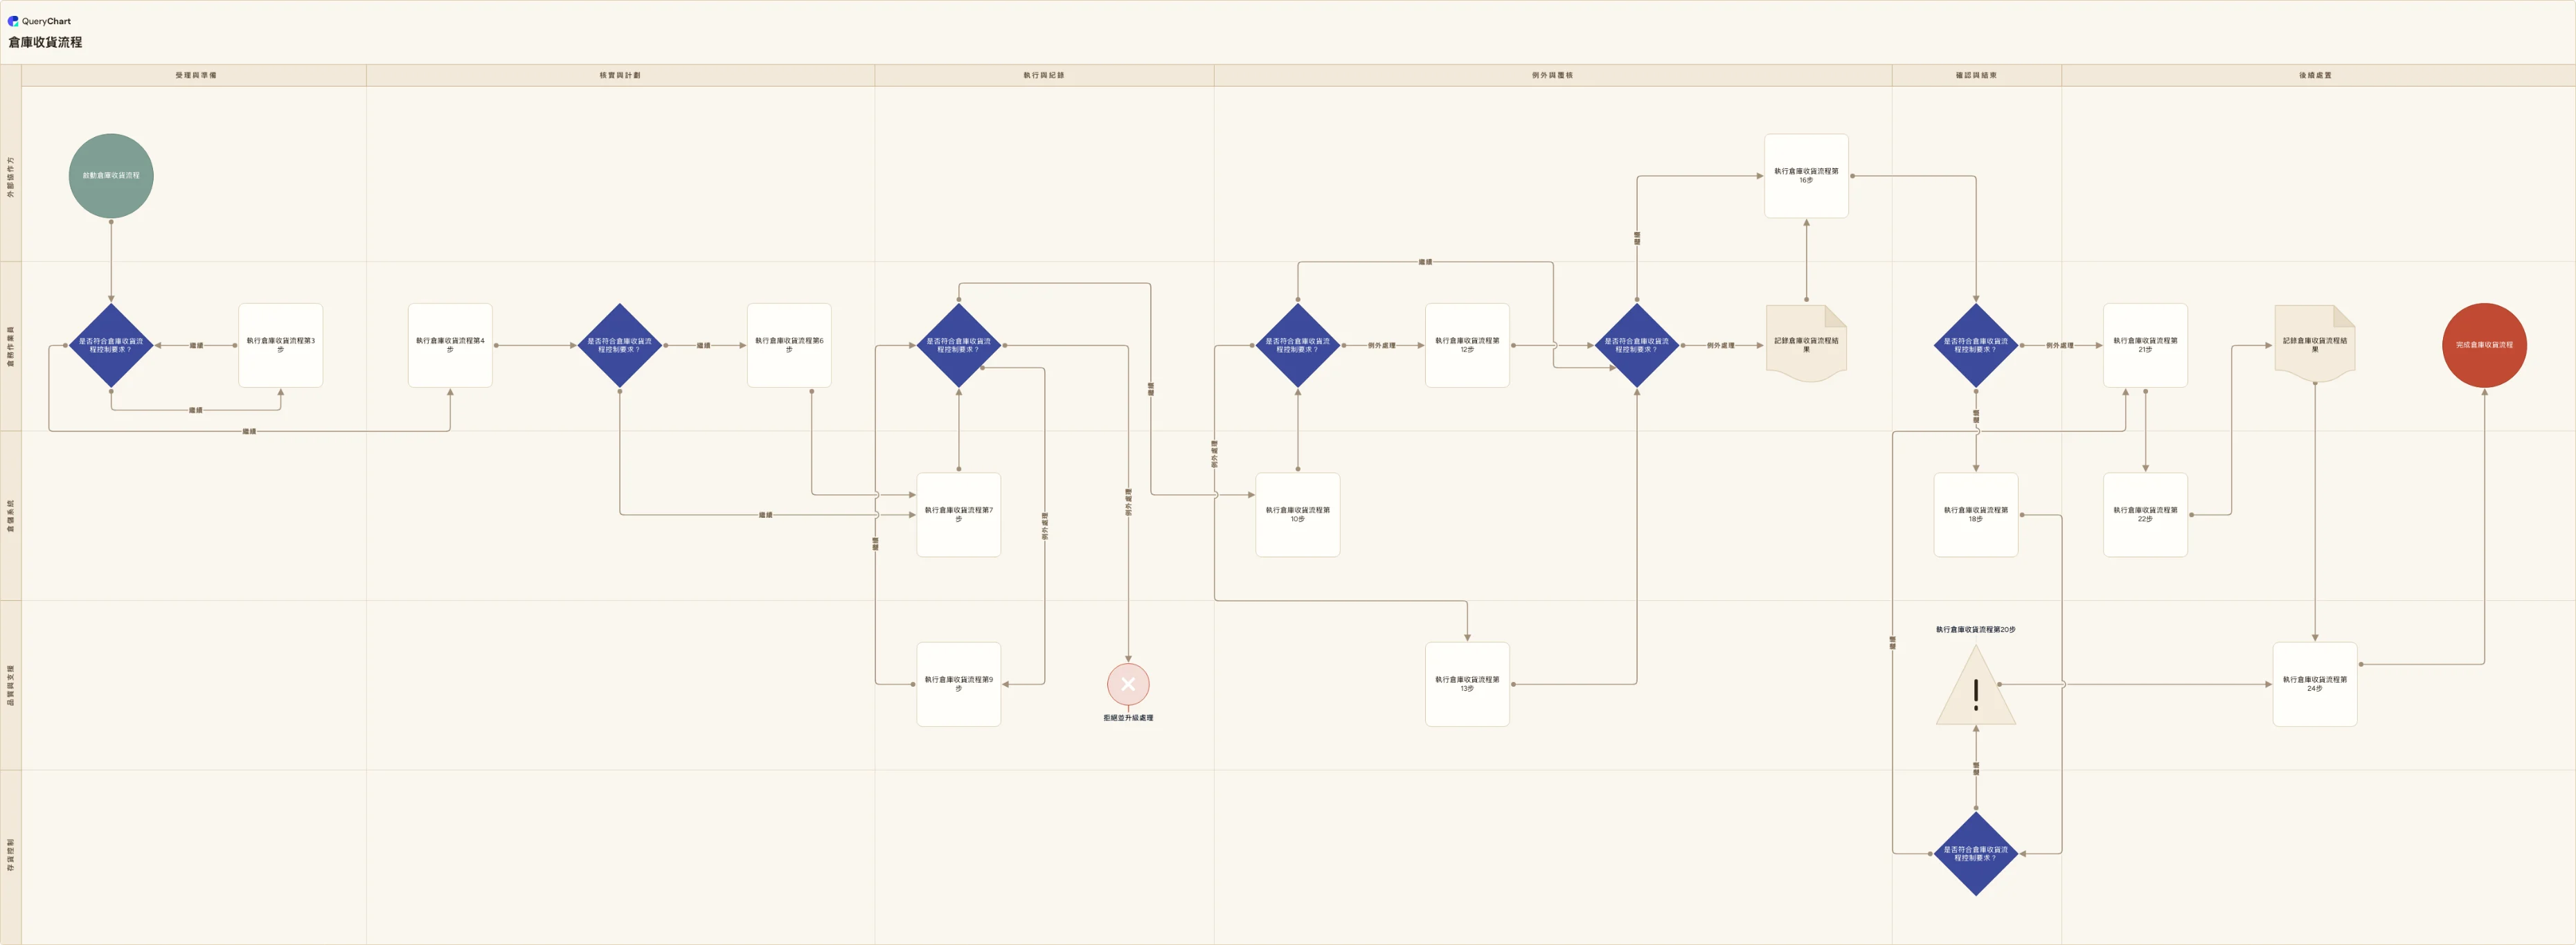Image resolution: width=2576 pixels, height=945 pixels.
Task: Select the red end circle 完成倉庫收貨流程
Action: click(x=2484, y=345)
